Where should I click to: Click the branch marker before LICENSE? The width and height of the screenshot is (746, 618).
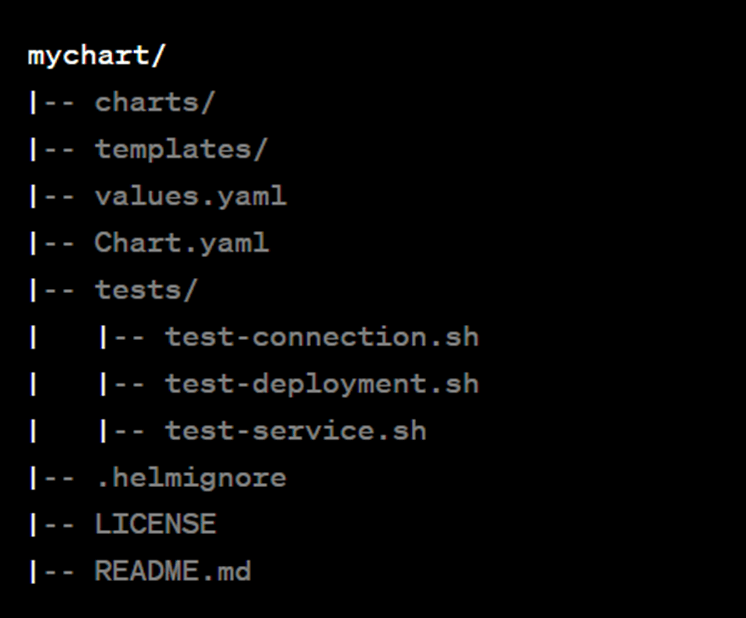(x=52, y=524)
